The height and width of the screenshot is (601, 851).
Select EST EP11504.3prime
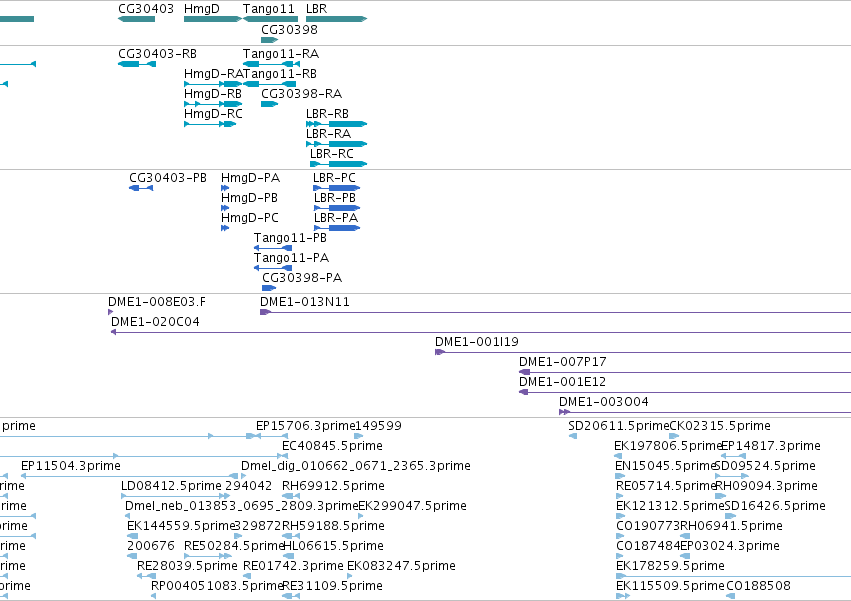71,466
